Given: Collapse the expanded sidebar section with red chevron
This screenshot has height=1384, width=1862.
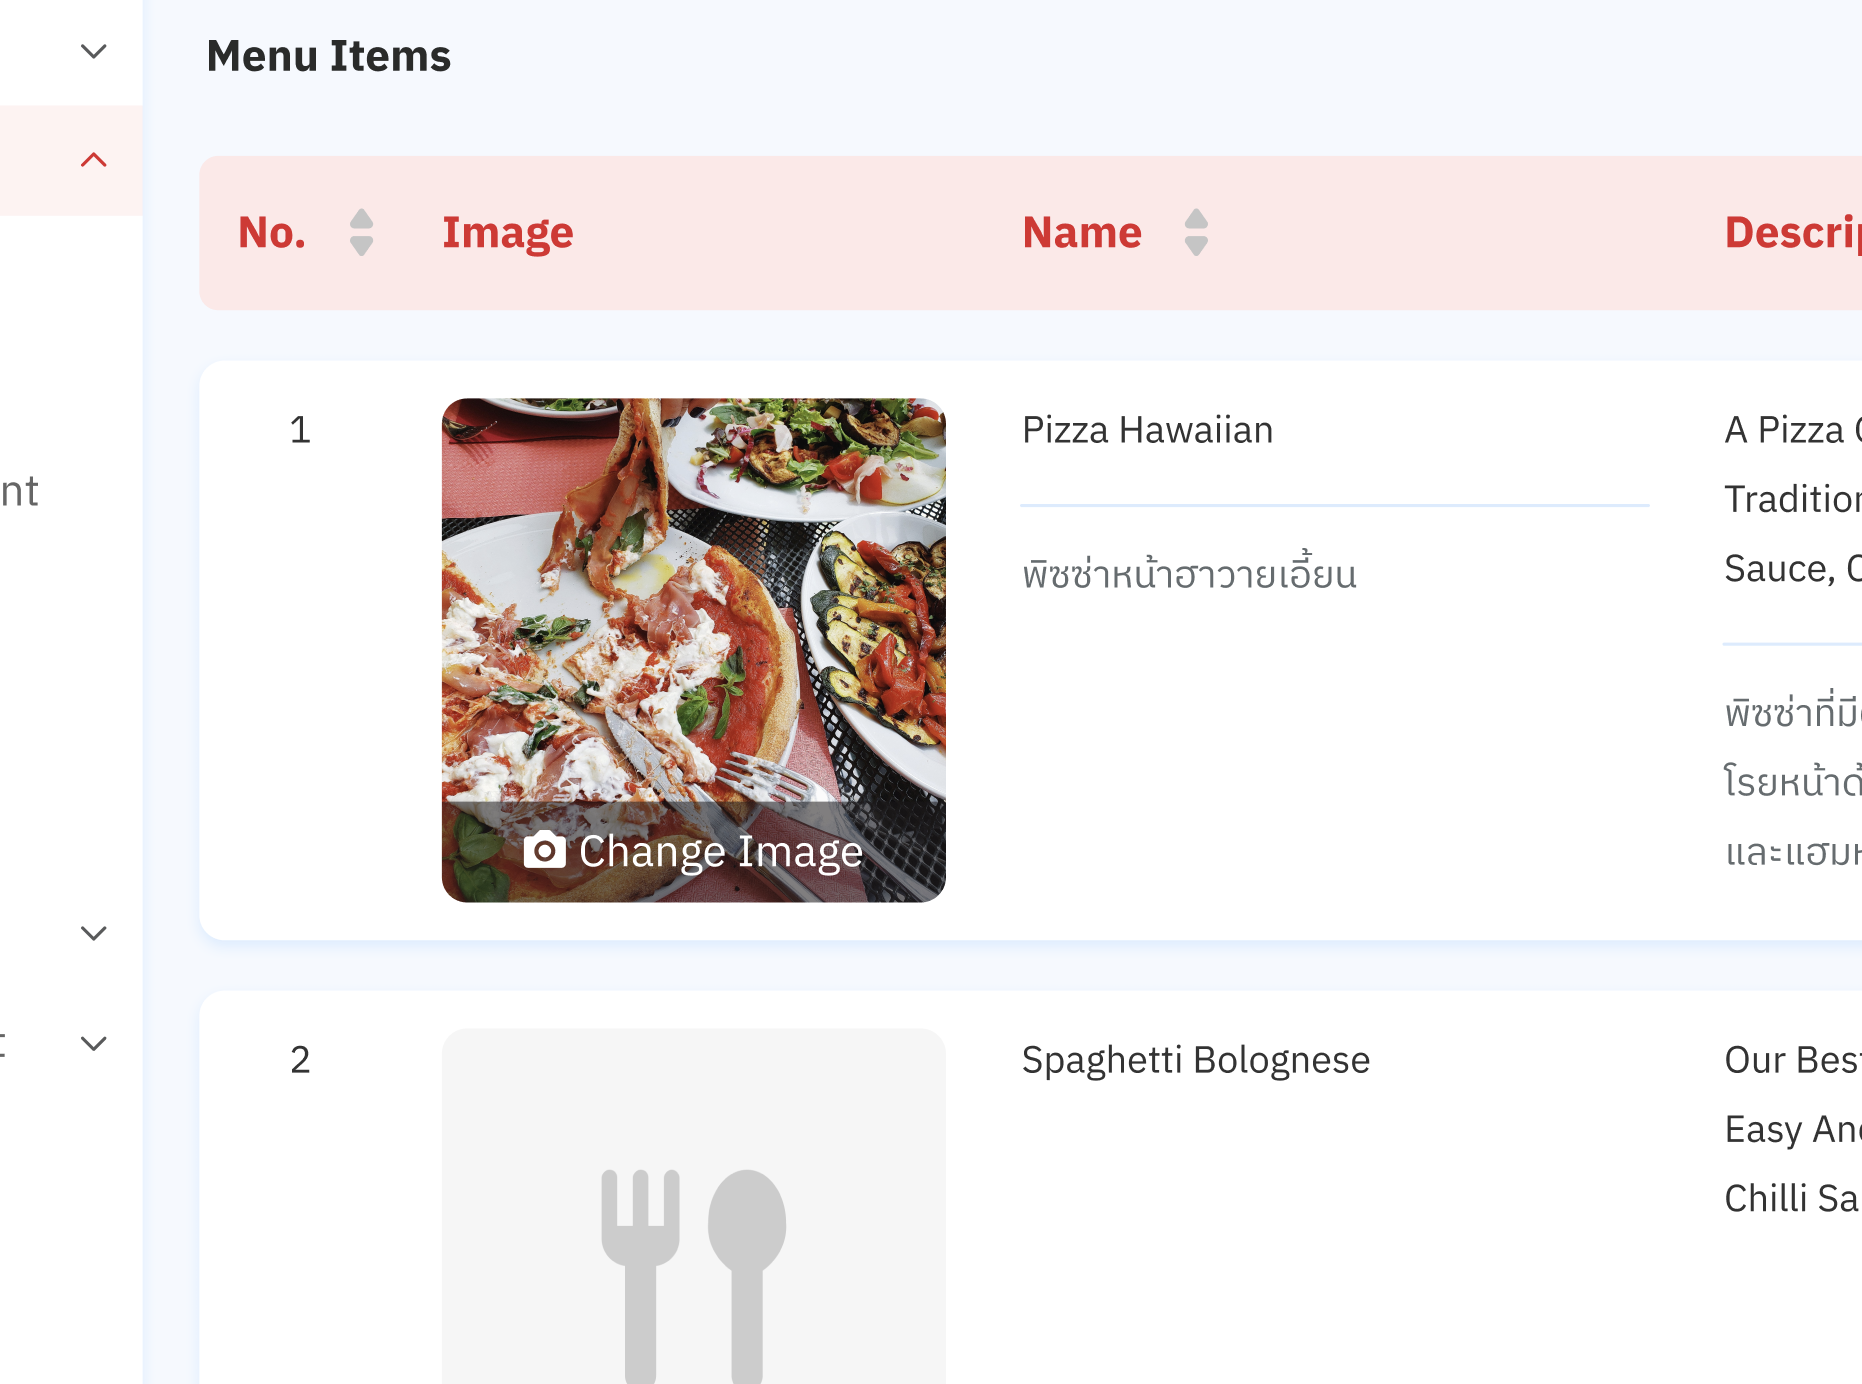Looking at the screenshot, I should (x=93, y=160).
